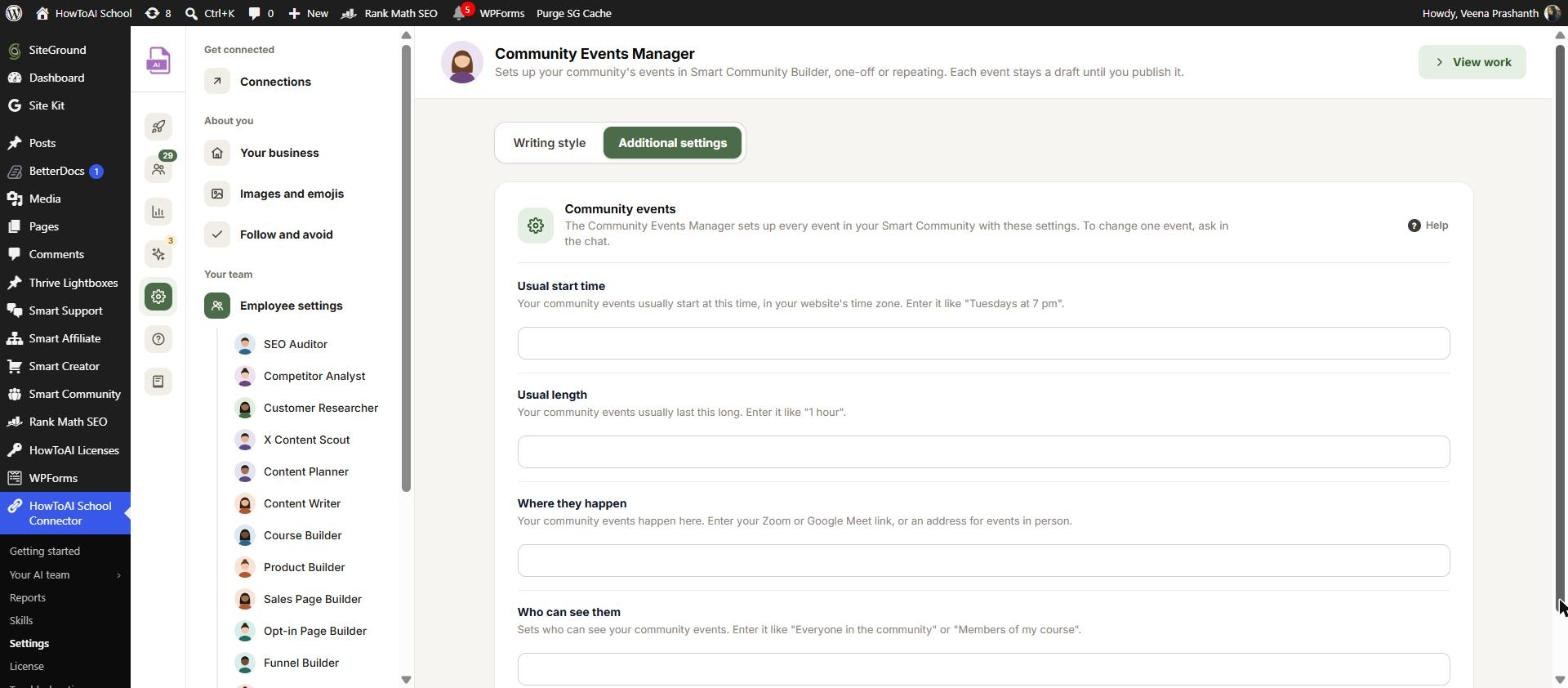The height and width of the screenshot is (688, 1568).
Task: Open the License submenu link
Action: [27, 666]
